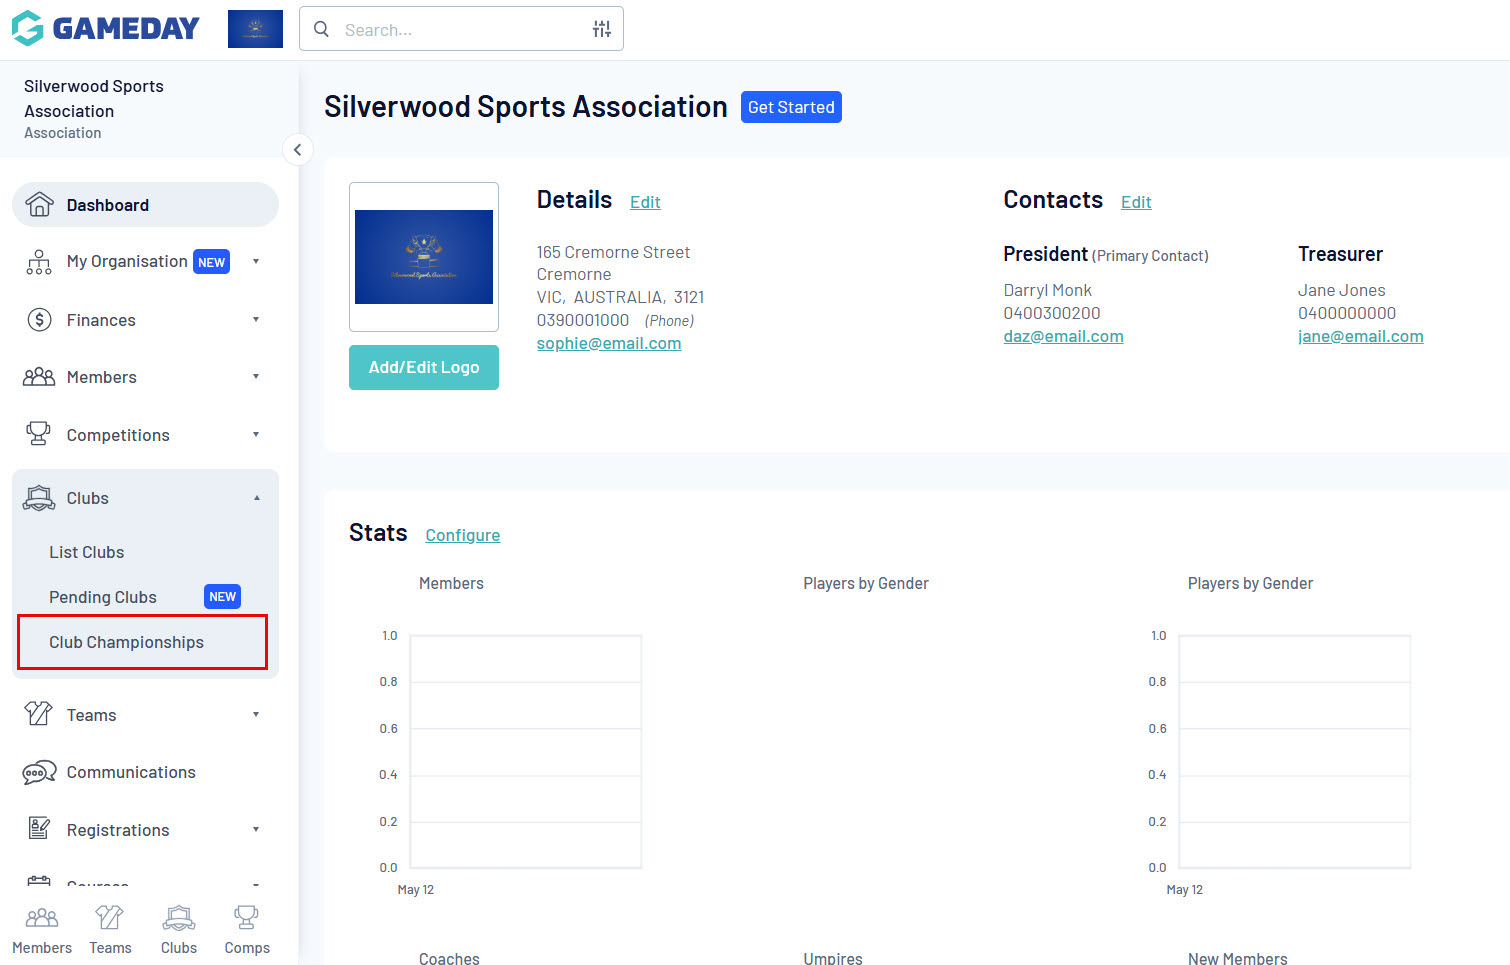
Task: Focus the Search input field
Action: [461, 29]
